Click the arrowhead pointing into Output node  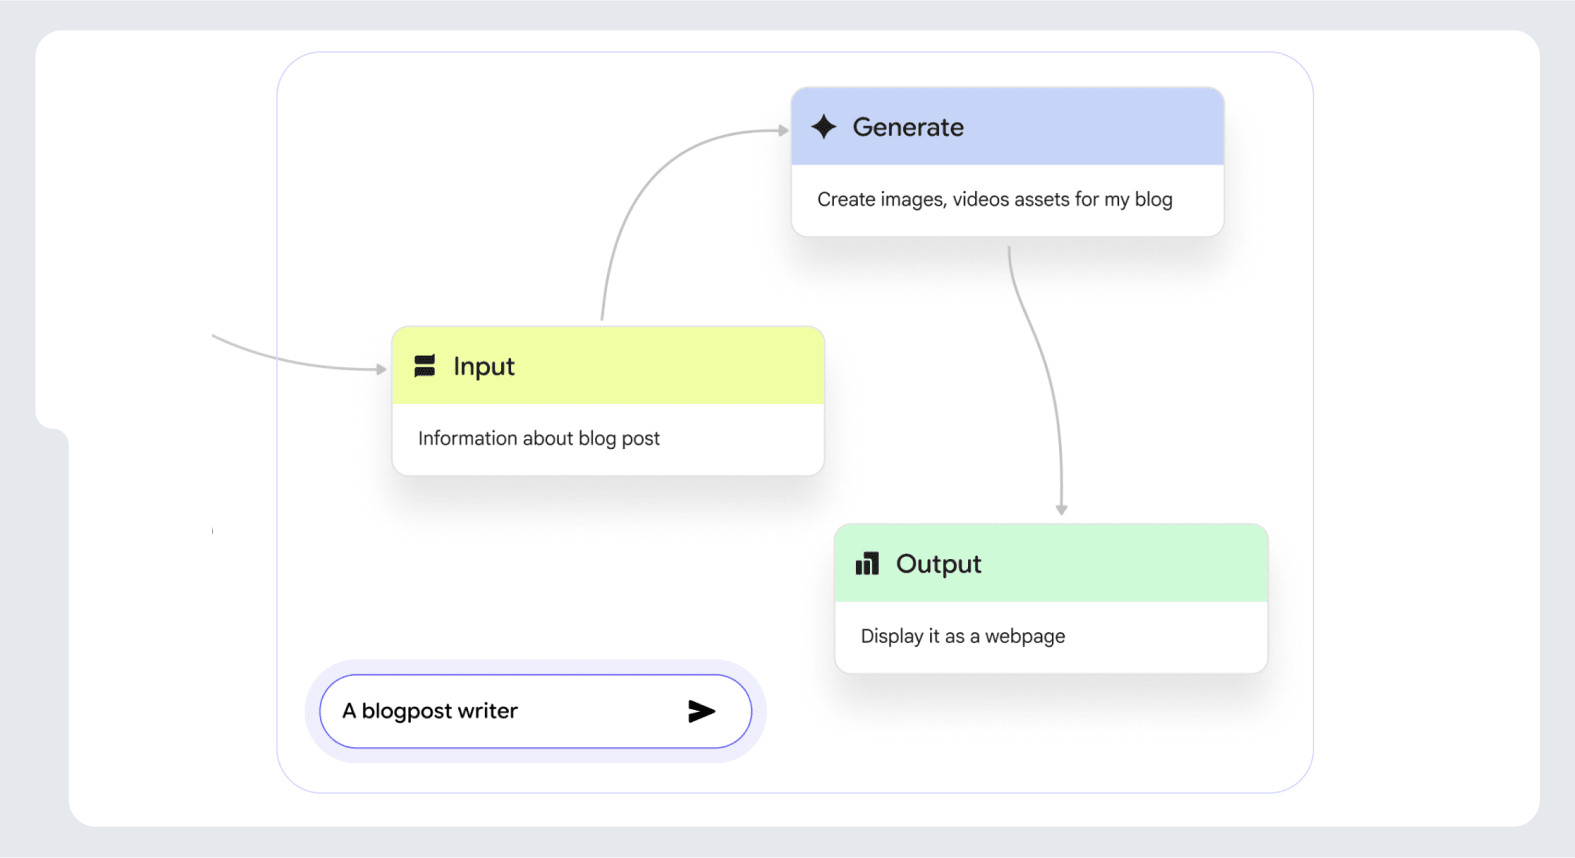click(x=1062, y=509)
